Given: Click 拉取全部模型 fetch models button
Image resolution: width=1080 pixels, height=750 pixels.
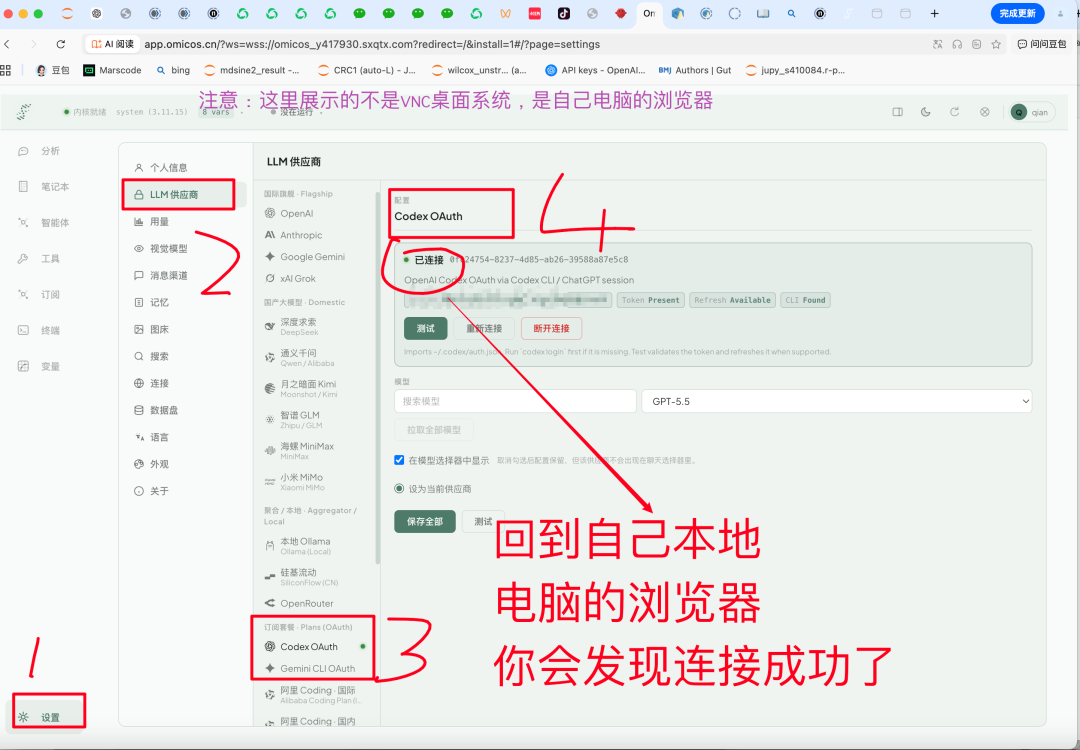Looking at the screenshot, I should [434, 430].
